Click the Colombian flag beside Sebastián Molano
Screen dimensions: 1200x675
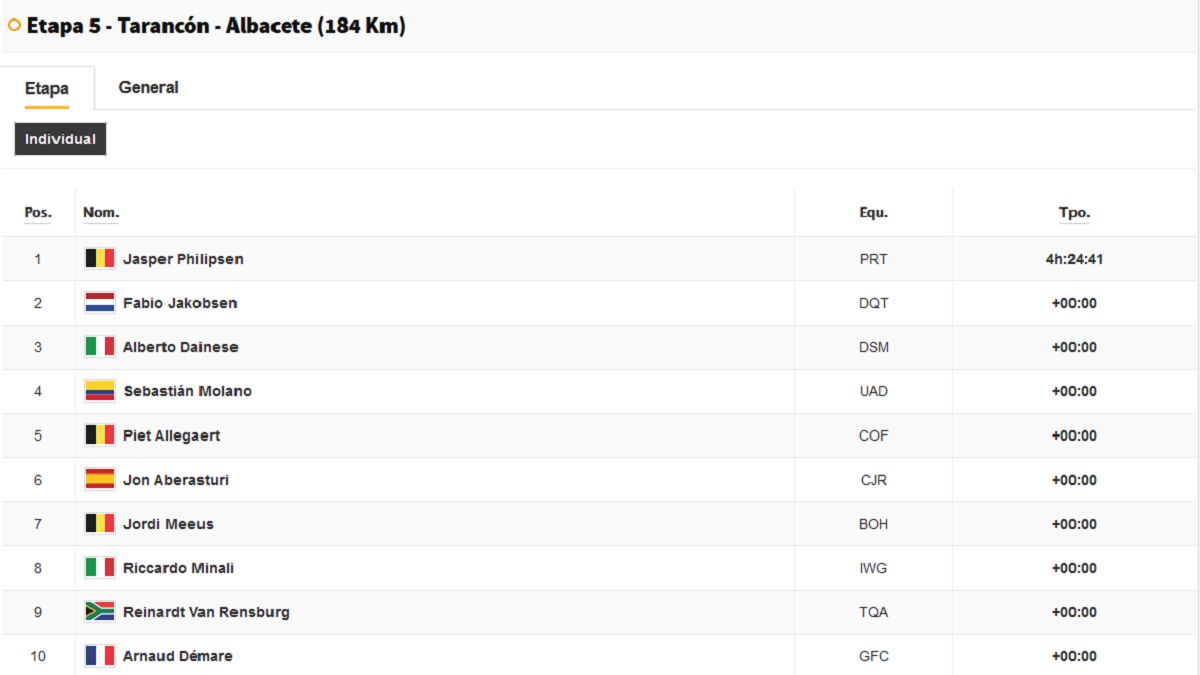click(x=100, y=391)
